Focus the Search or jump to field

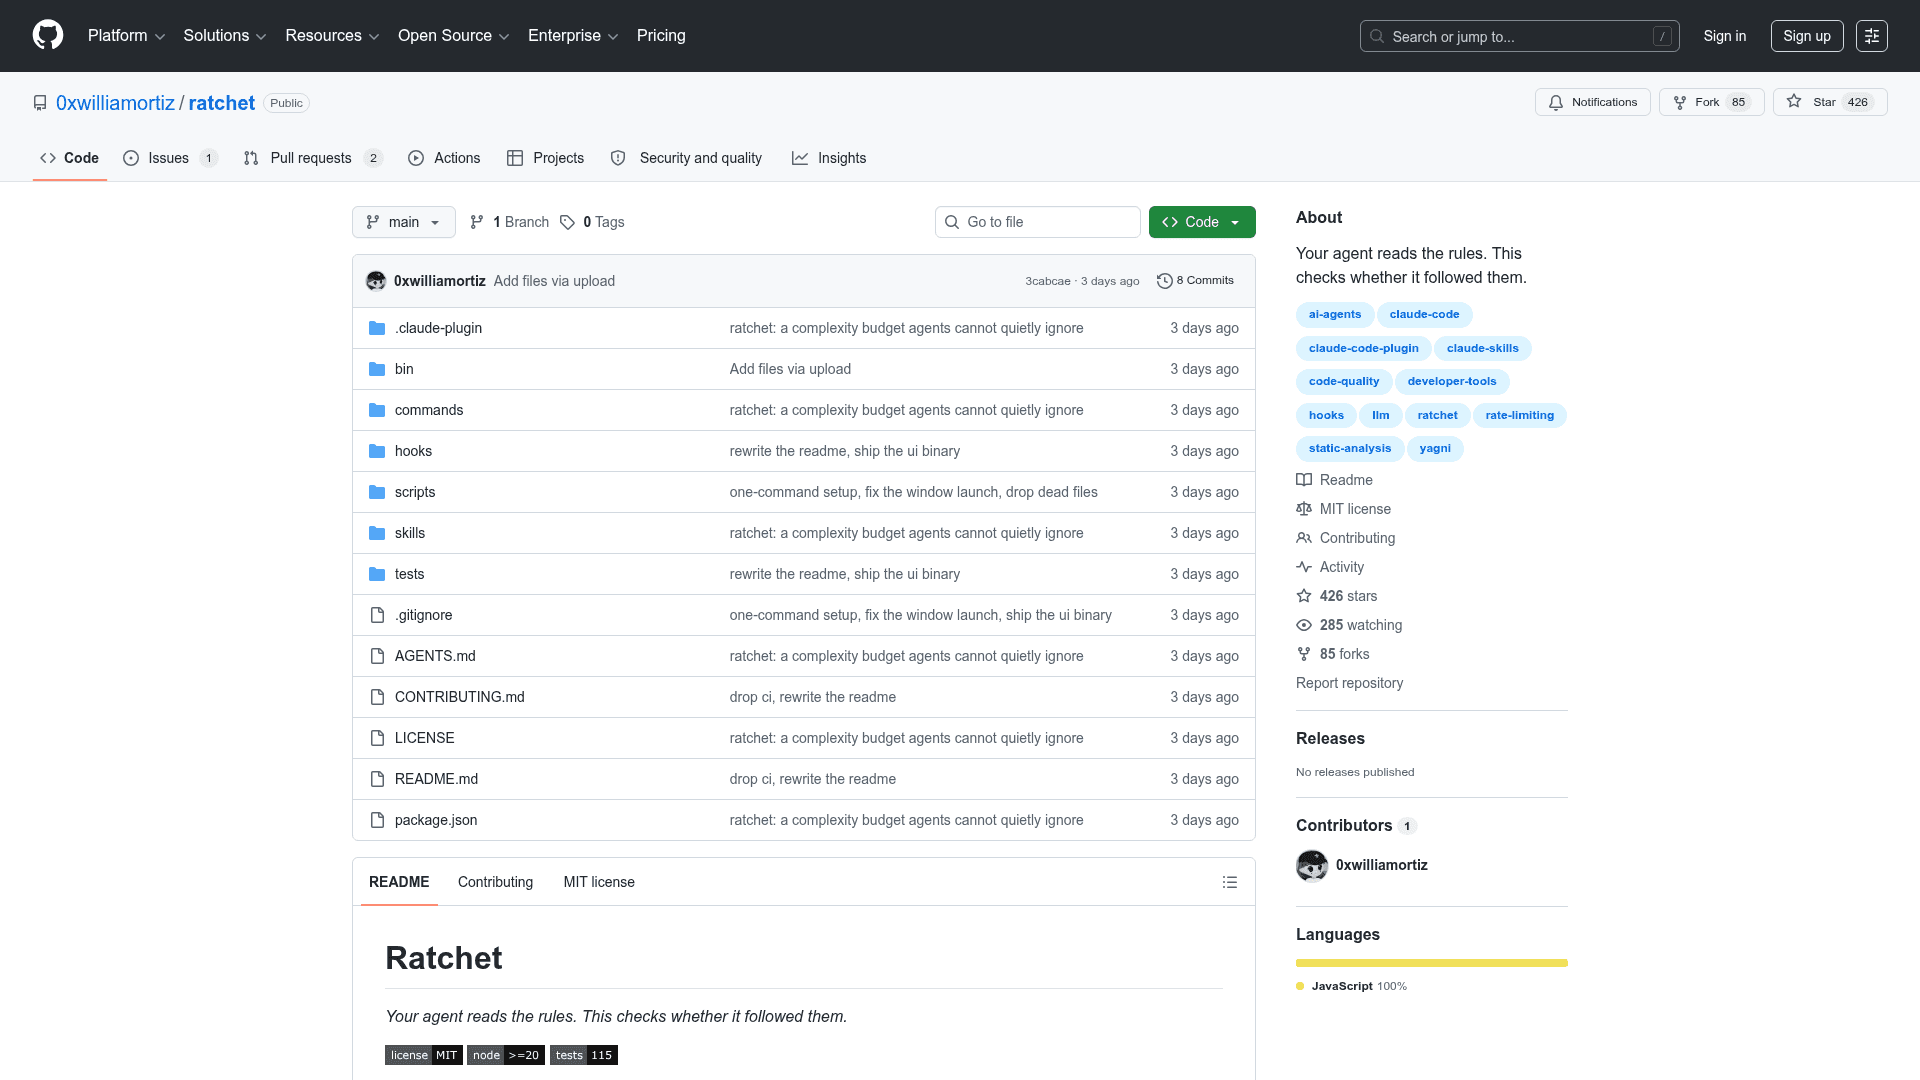point(1519,36)
